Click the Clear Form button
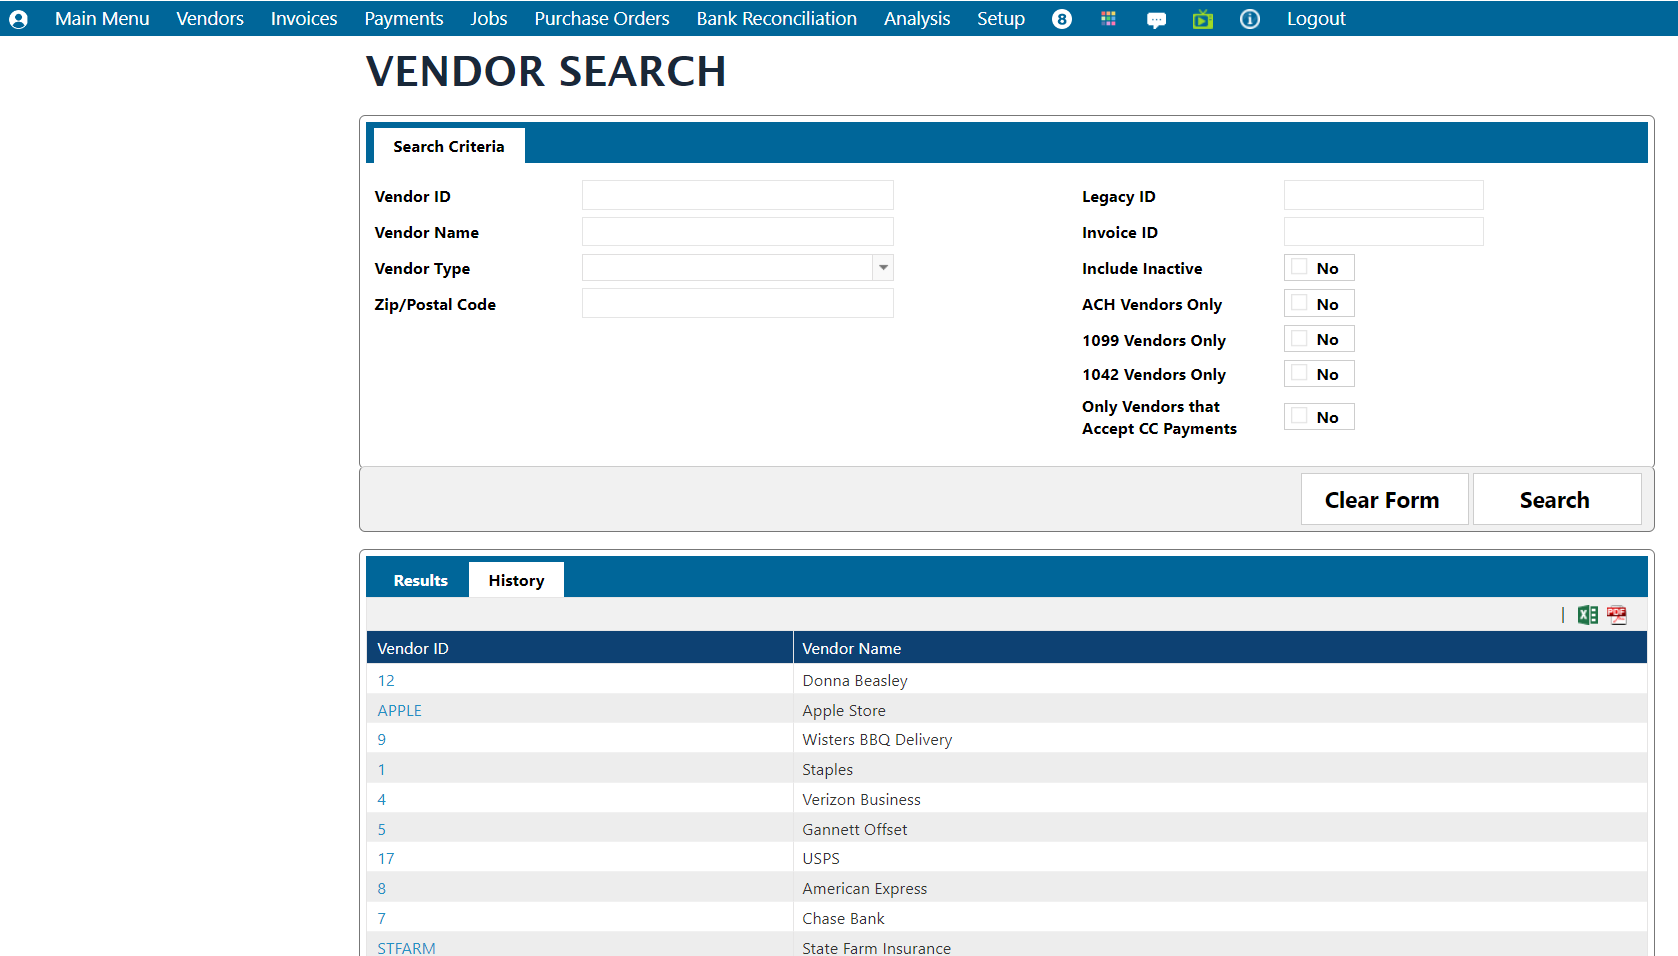The height and width of the screenshot is (956, 1678). [1383, 500]
